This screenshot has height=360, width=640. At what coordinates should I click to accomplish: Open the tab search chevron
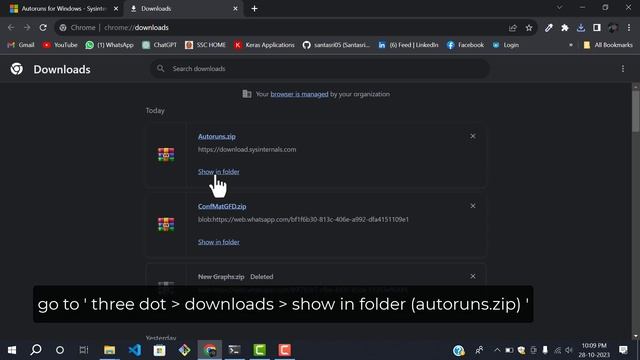[x=560, y=7]
